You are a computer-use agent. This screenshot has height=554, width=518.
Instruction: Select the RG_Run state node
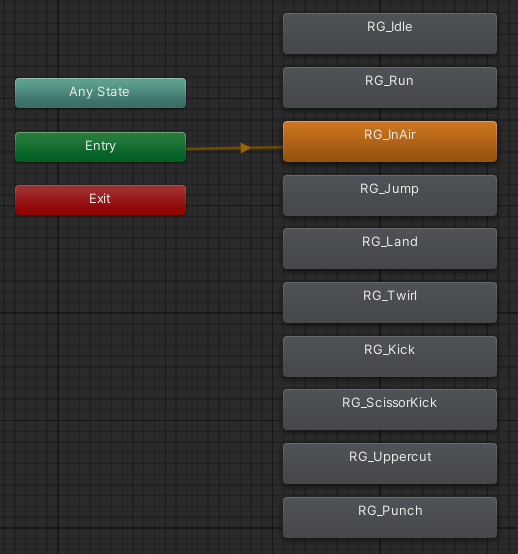pos(390,88)
